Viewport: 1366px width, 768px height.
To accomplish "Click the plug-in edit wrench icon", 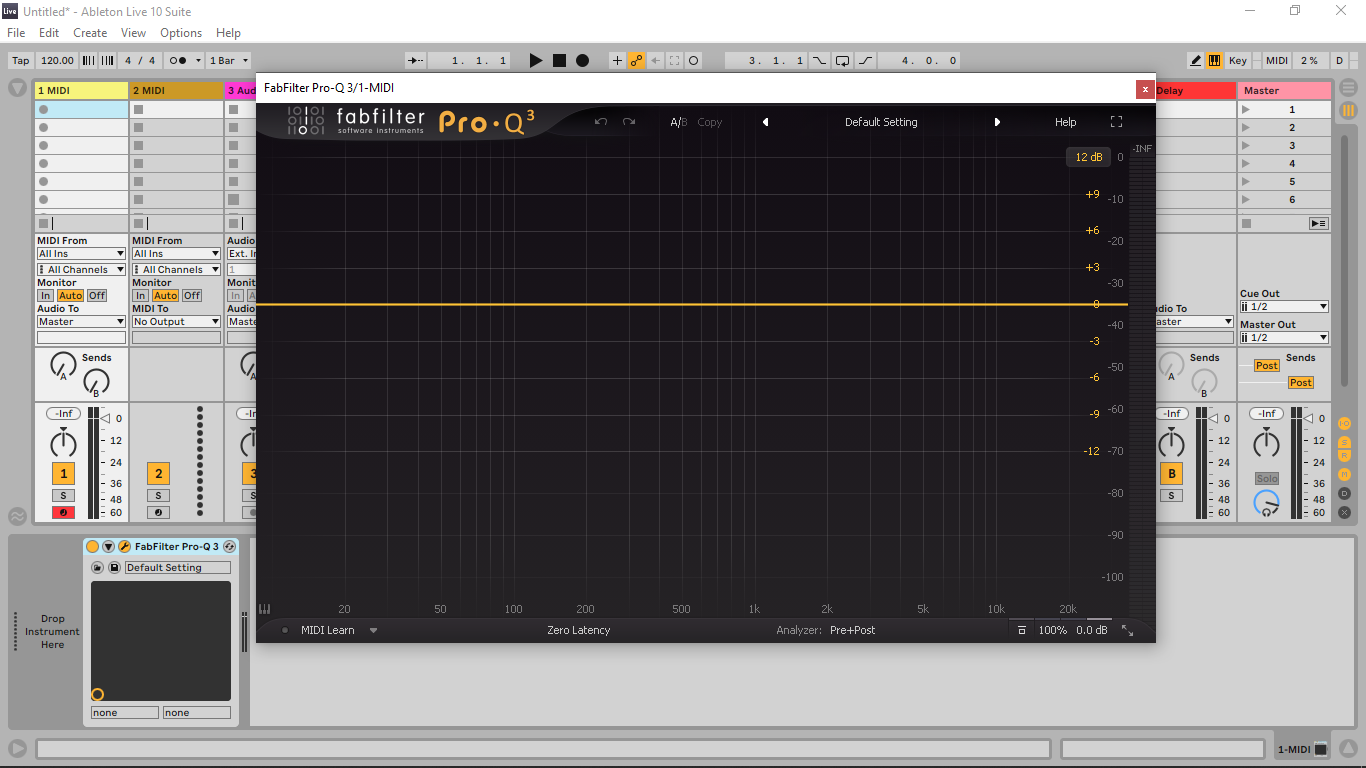I will (125, 546).
